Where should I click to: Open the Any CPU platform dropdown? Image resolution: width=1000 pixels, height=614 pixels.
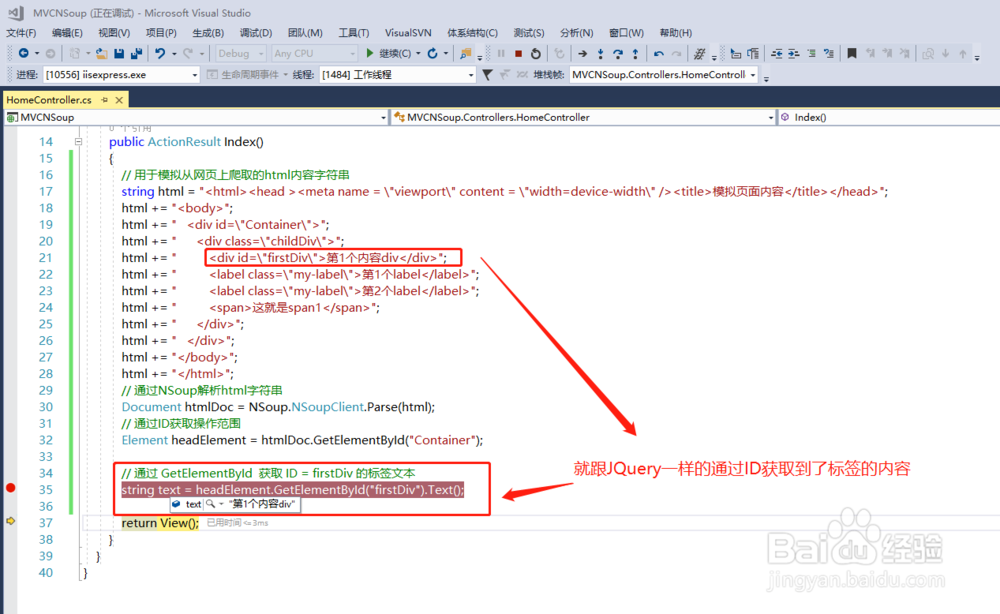click(313, 53)
